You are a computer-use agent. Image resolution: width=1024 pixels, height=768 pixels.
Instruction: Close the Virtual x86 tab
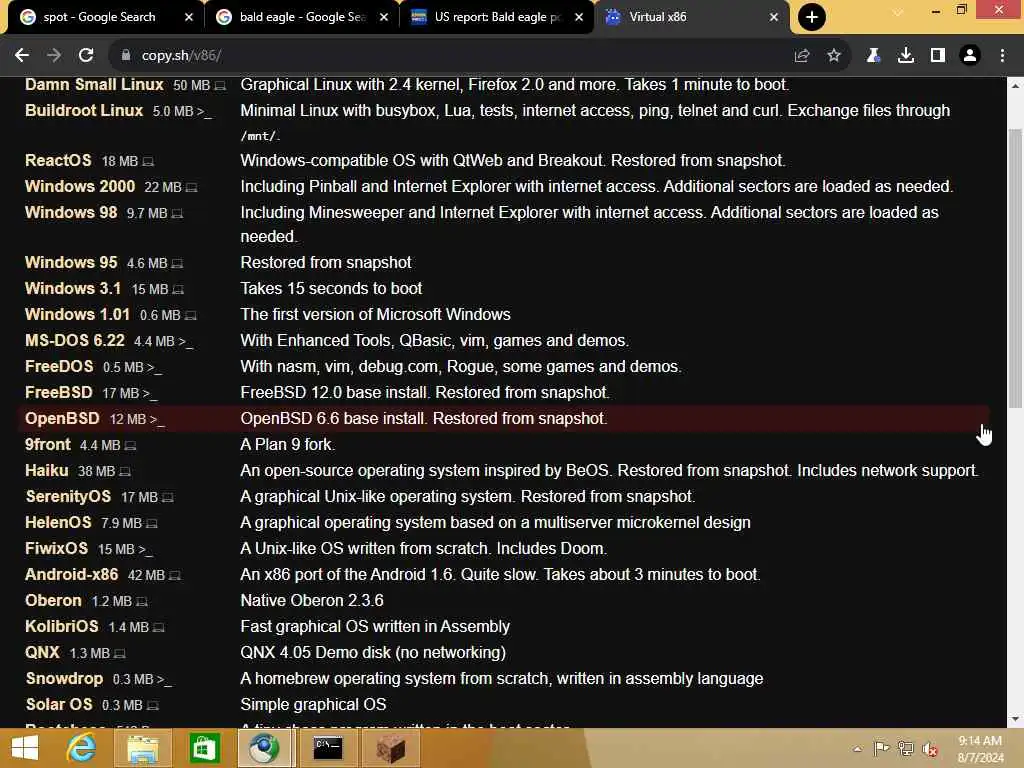click(x=774, y=17)
